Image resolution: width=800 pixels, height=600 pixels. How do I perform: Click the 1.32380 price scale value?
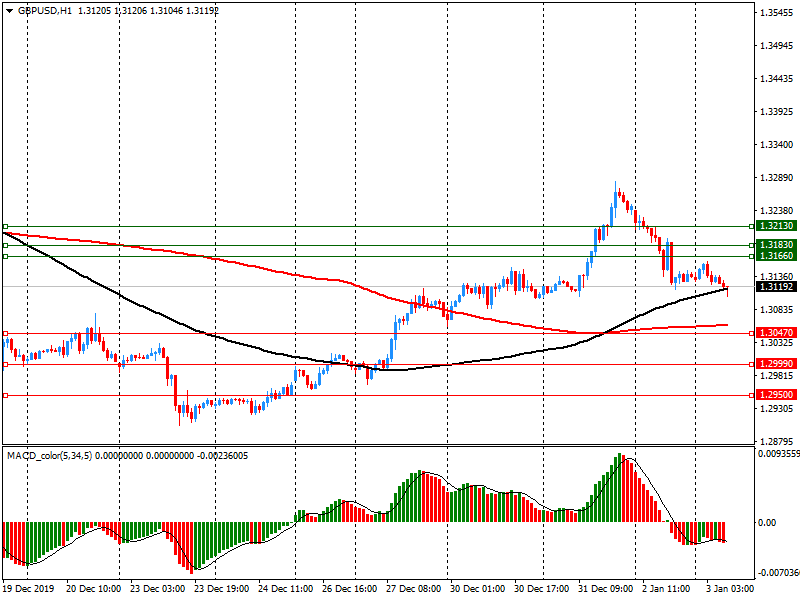tap(777, 211)
